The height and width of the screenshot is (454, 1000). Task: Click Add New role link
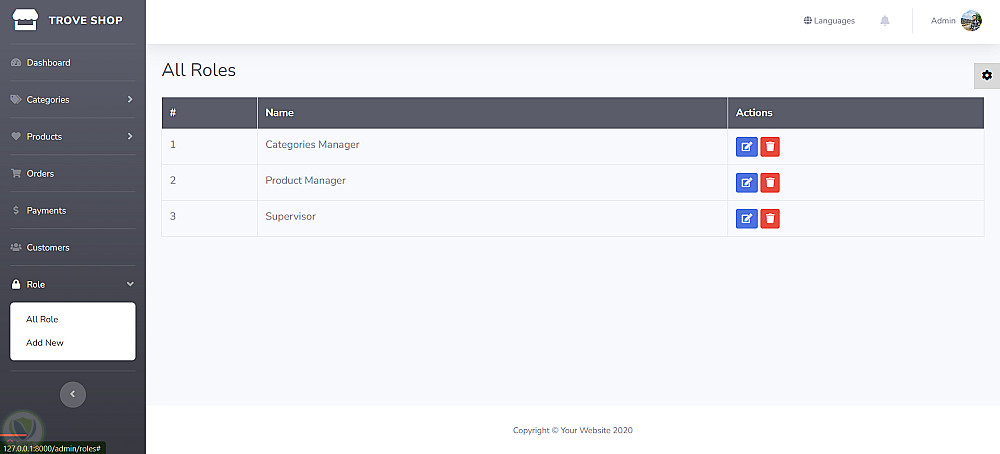pos(45,343)
